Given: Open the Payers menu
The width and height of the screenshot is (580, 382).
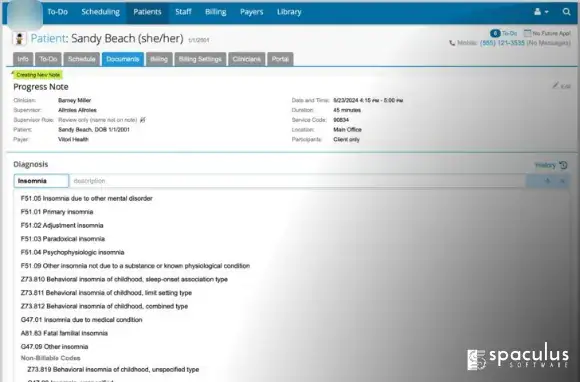Looking at the screenshot, I should tap(252, 12).
